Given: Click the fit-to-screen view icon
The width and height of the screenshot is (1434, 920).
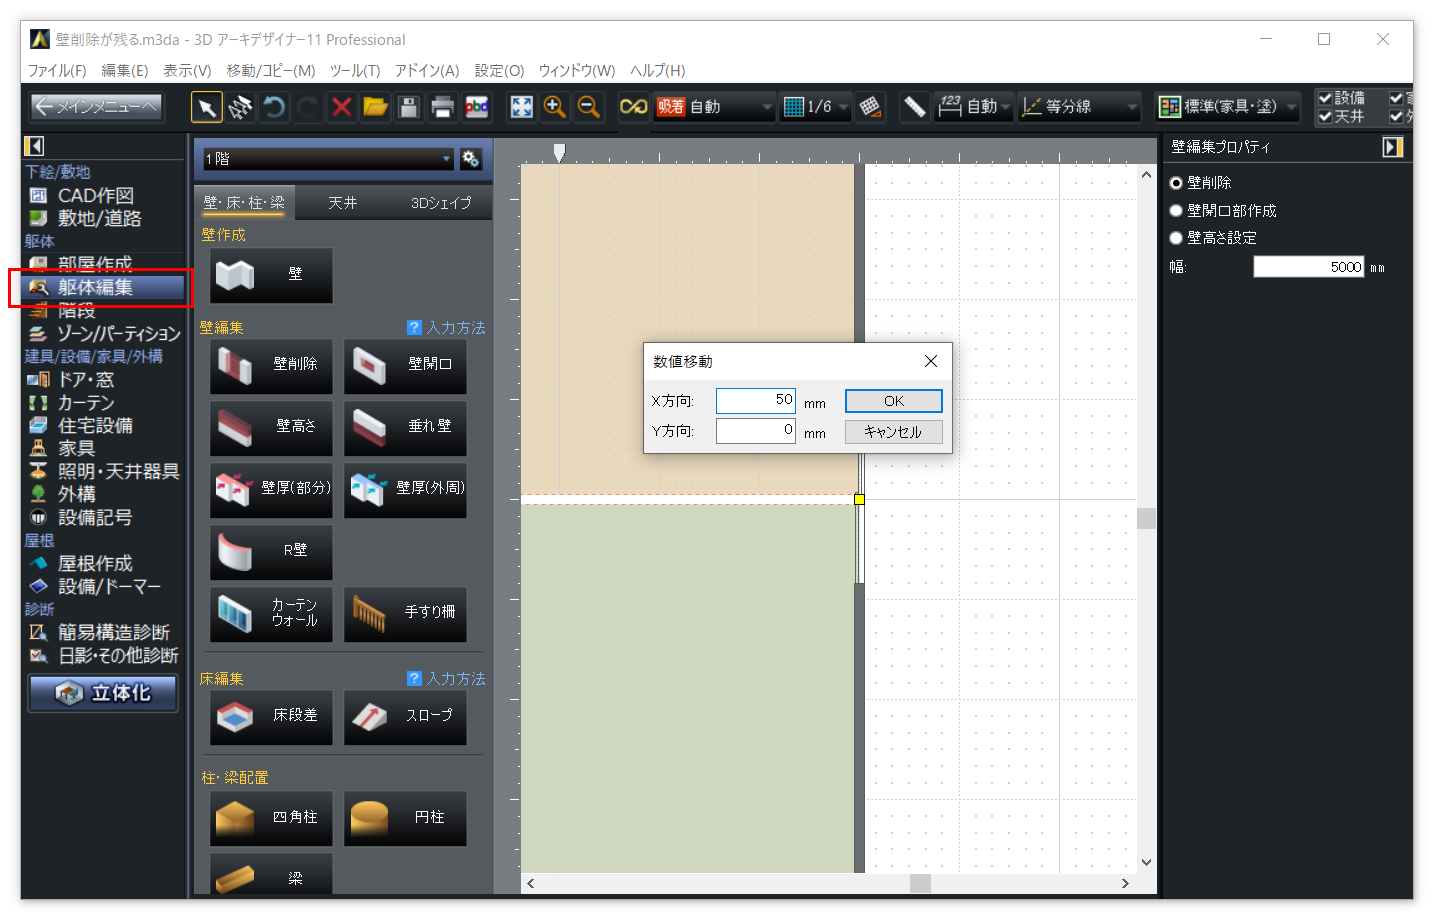Looking at the screenshot, I should [x=522, y=107].
